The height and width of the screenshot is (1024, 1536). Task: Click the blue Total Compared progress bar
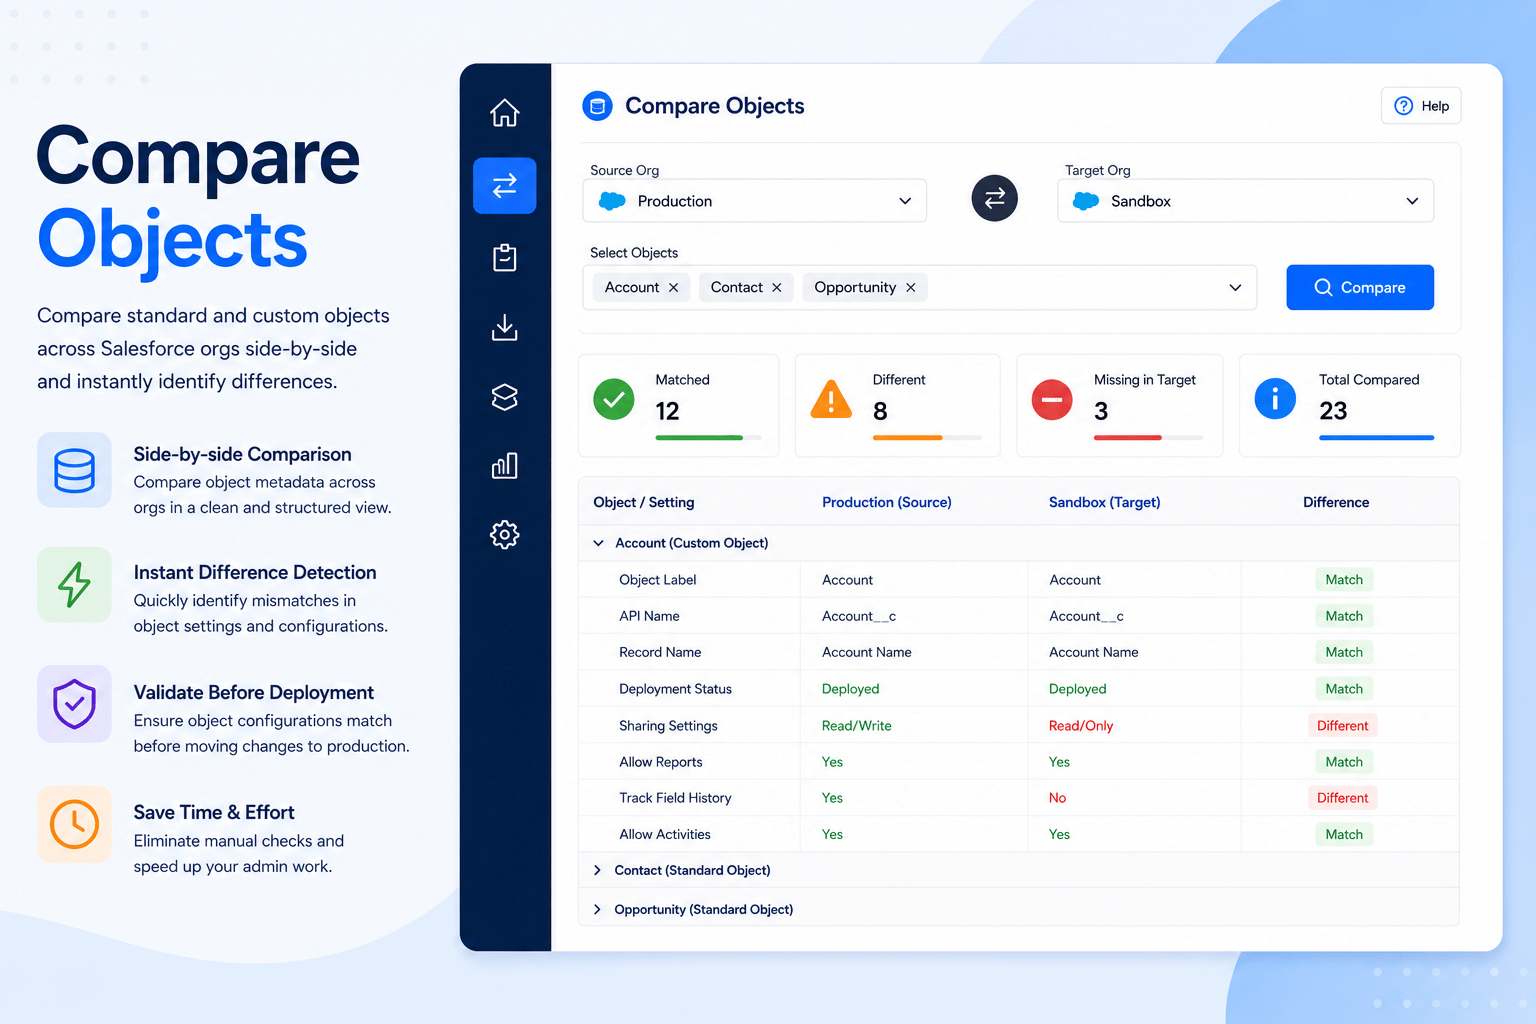(1376, 438)
